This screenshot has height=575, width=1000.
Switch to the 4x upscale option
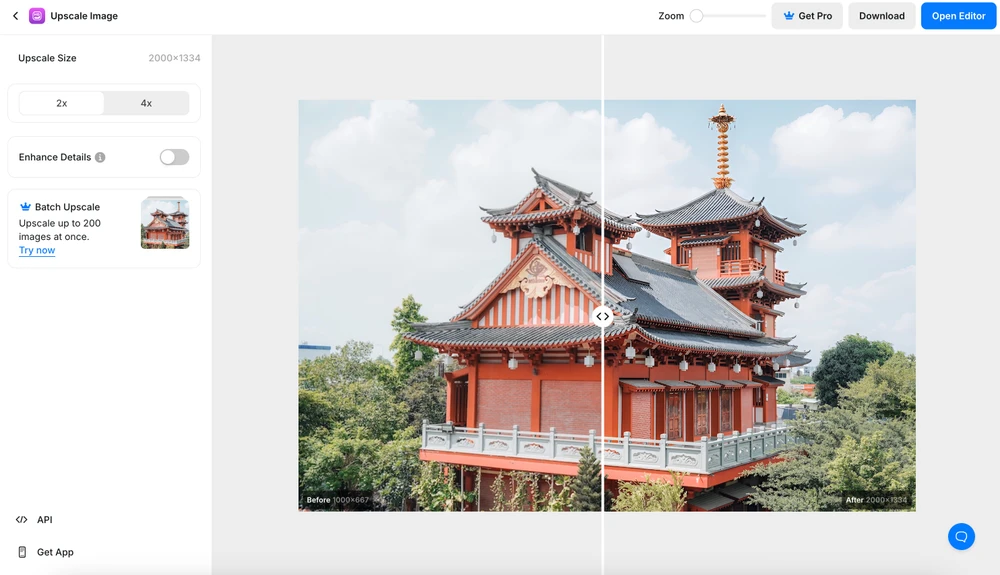click(x=146, y=103)
